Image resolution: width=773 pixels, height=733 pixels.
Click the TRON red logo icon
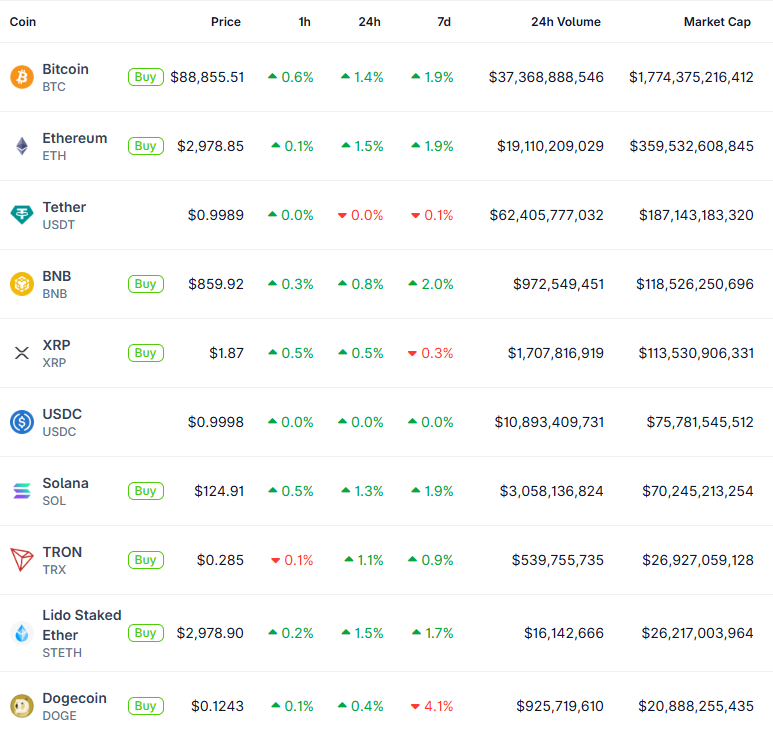click(21, 560)
